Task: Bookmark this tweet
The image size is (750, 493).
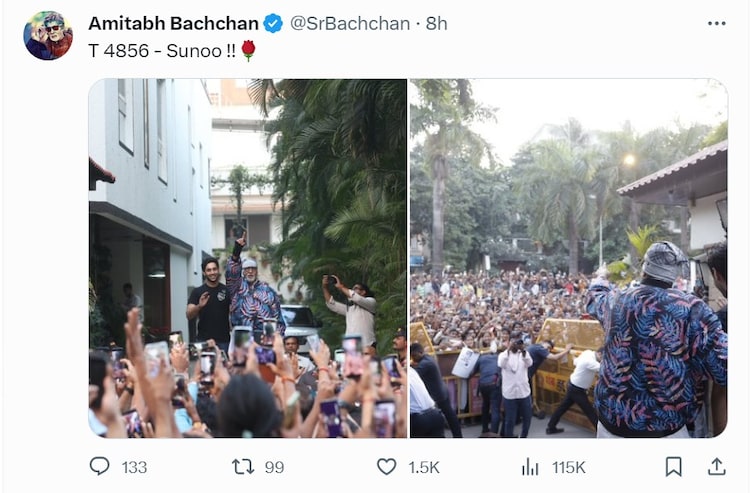Action: coord(673,467)
